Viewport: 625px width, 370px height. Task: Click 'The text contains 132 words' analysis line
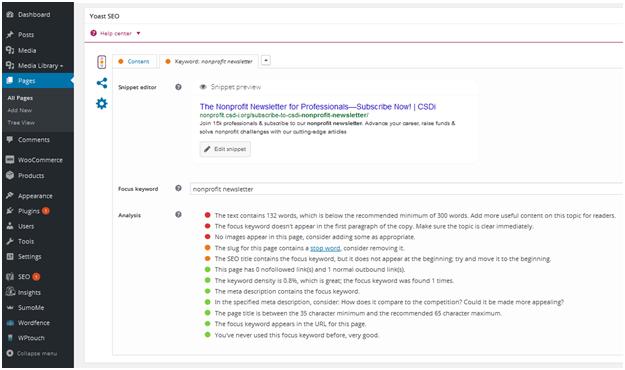pyautogui.click(x=415, y=215)
